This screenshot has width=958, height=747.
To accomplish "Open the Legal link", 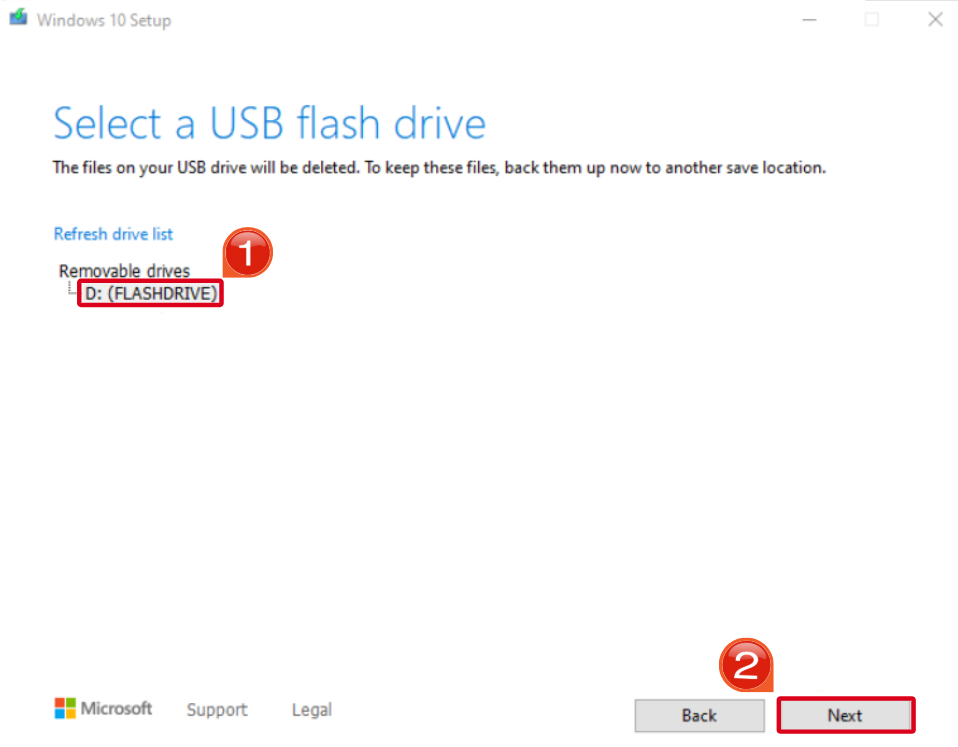I will pos(312,710).
